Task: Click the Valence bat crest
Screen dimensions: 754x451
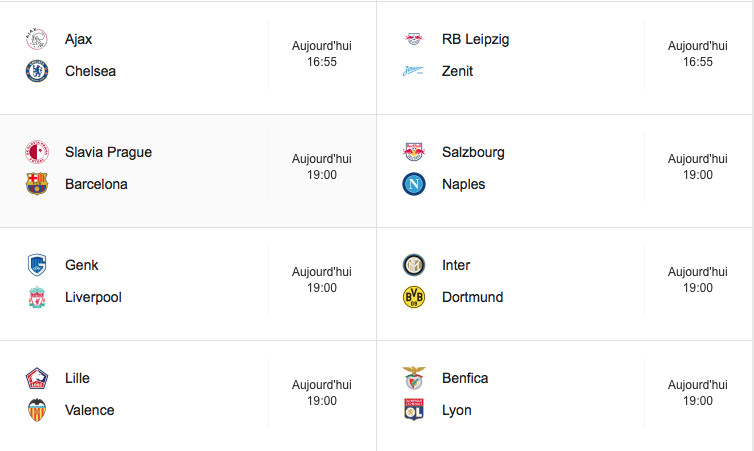Action: point(36,410)
